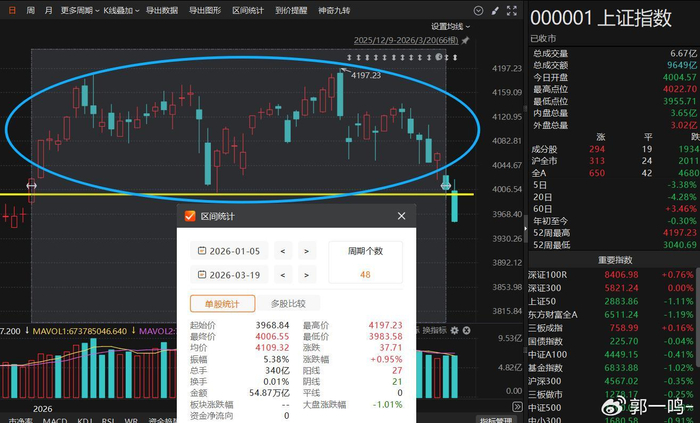700x423 pixels.
Task: Enable the 神奇九转 indicator
Action: [x=334, y=10]
